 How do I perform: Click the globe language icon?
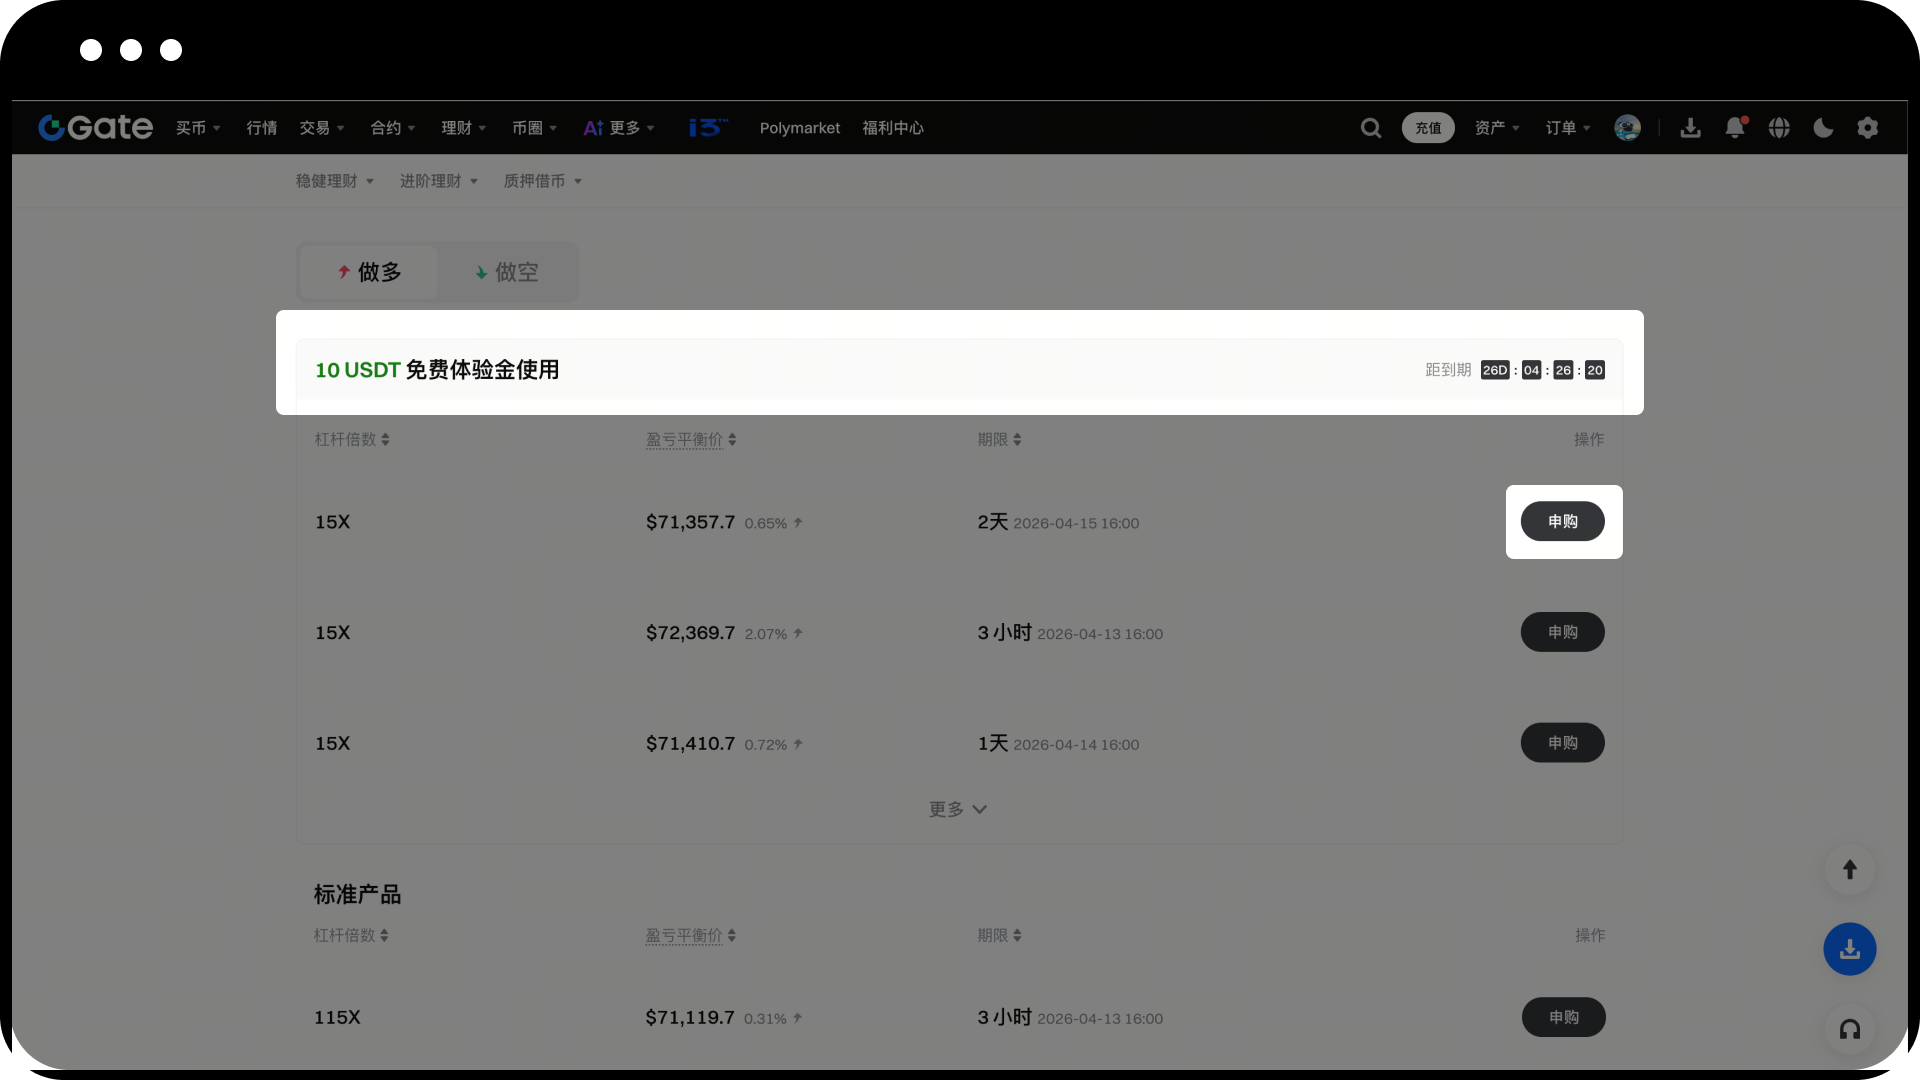(x=1779, y=128)
